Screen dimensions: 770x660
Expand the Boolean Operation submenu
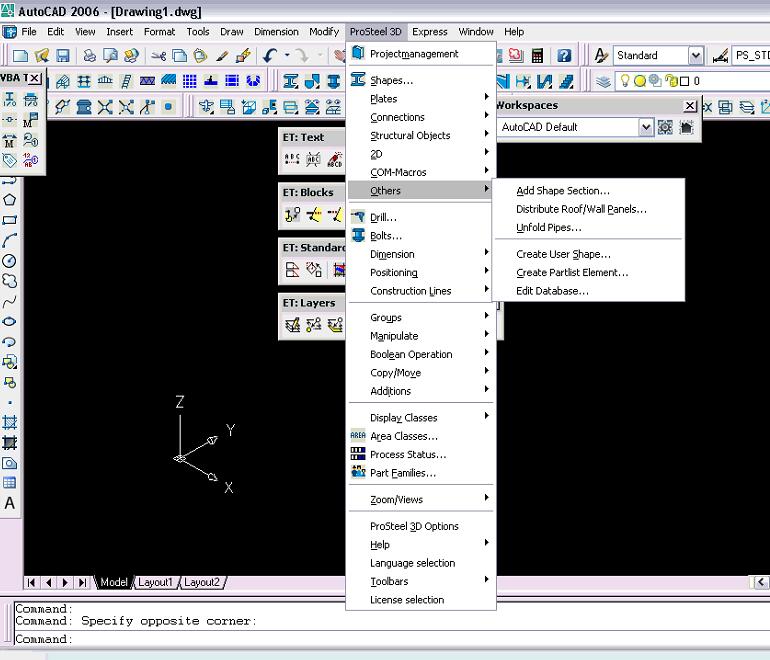click(x=420, y=354)
